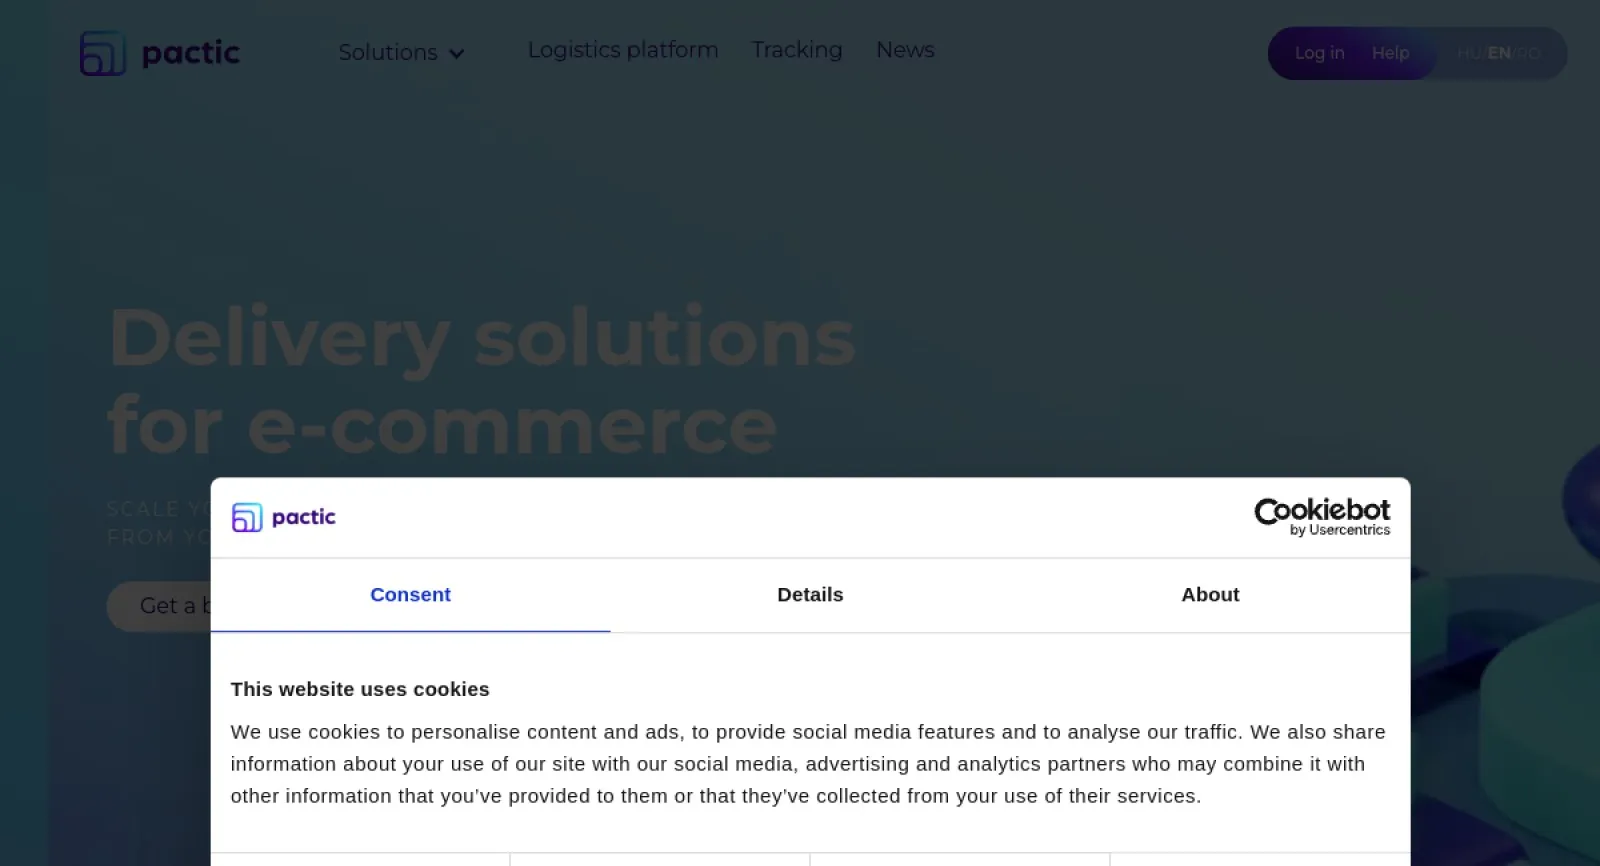The image size is (1600, 866).
Task: Select the Consent tab
Action: coord(410,595)
